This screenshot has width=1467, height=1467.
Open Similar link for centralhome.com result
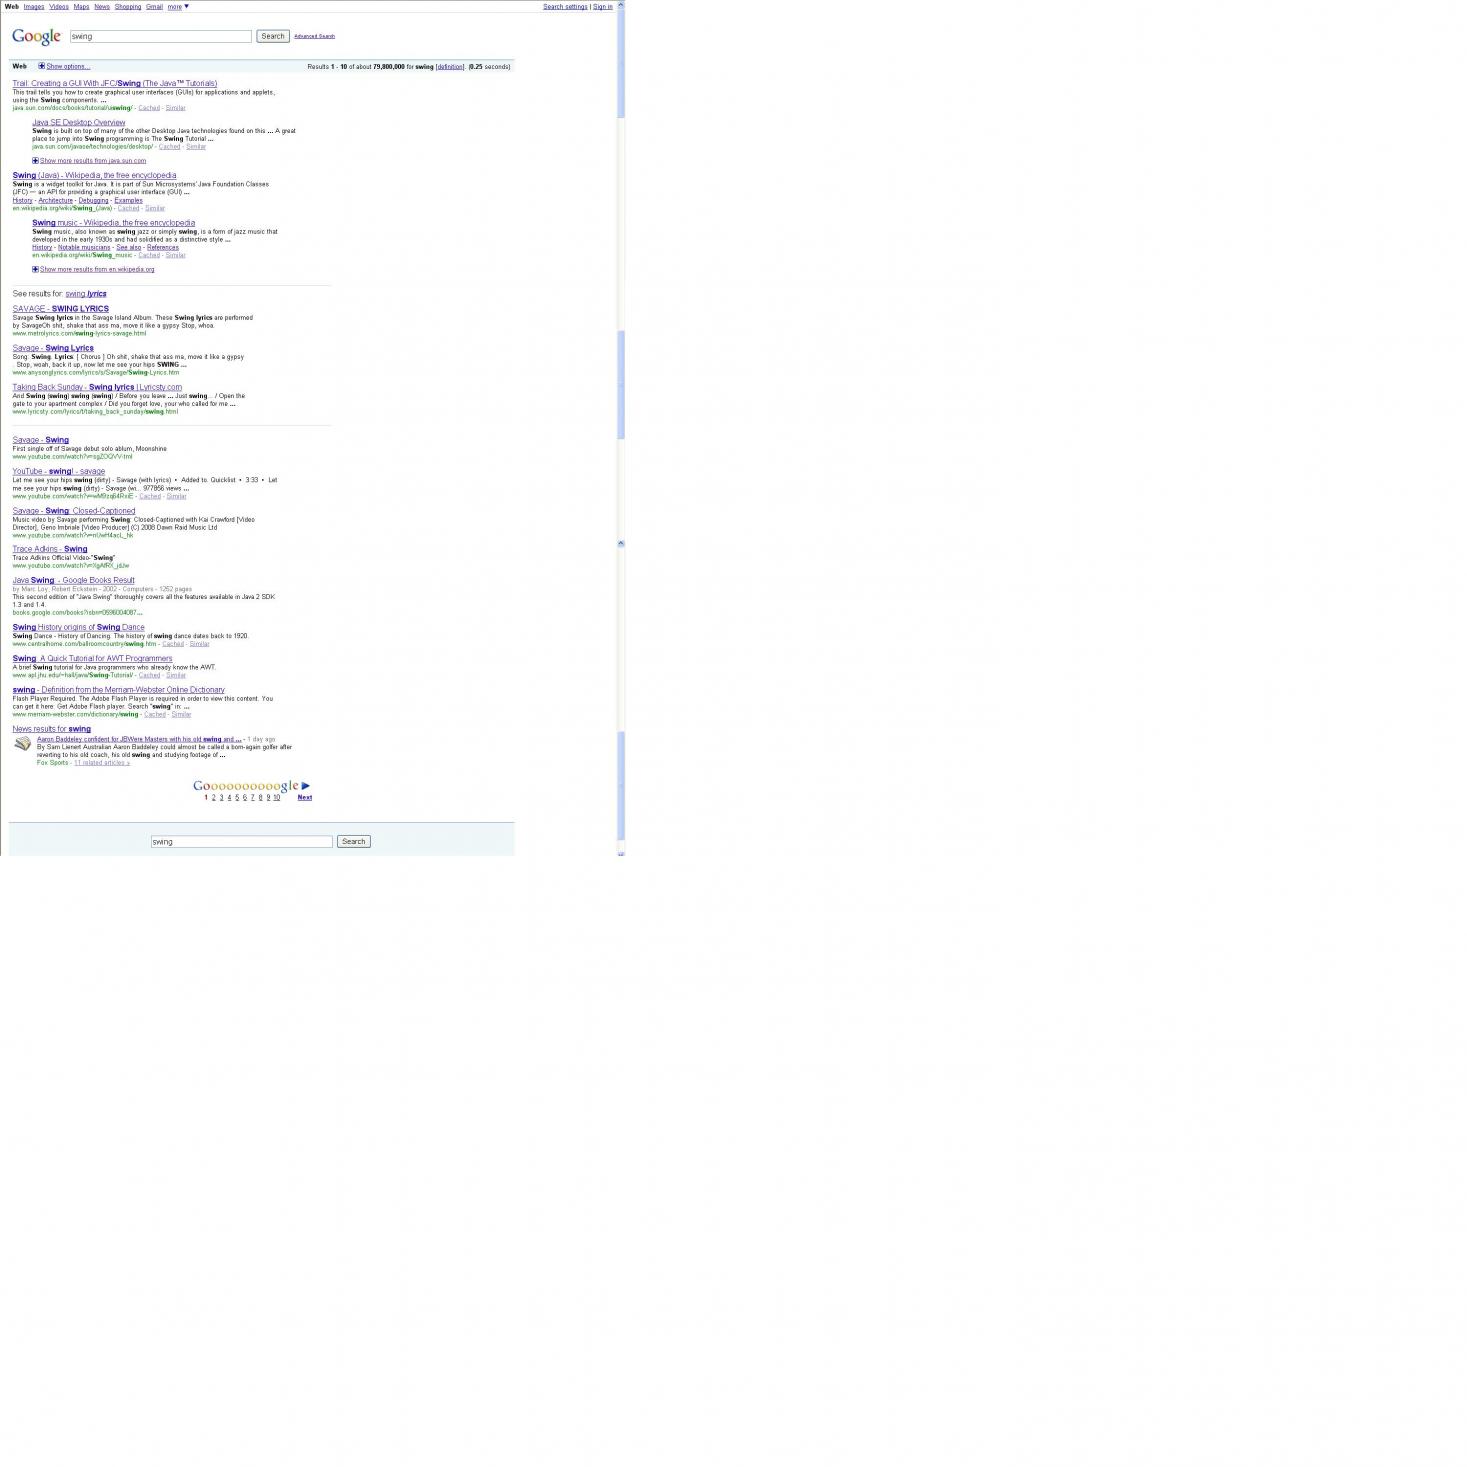tap(200, 644)
